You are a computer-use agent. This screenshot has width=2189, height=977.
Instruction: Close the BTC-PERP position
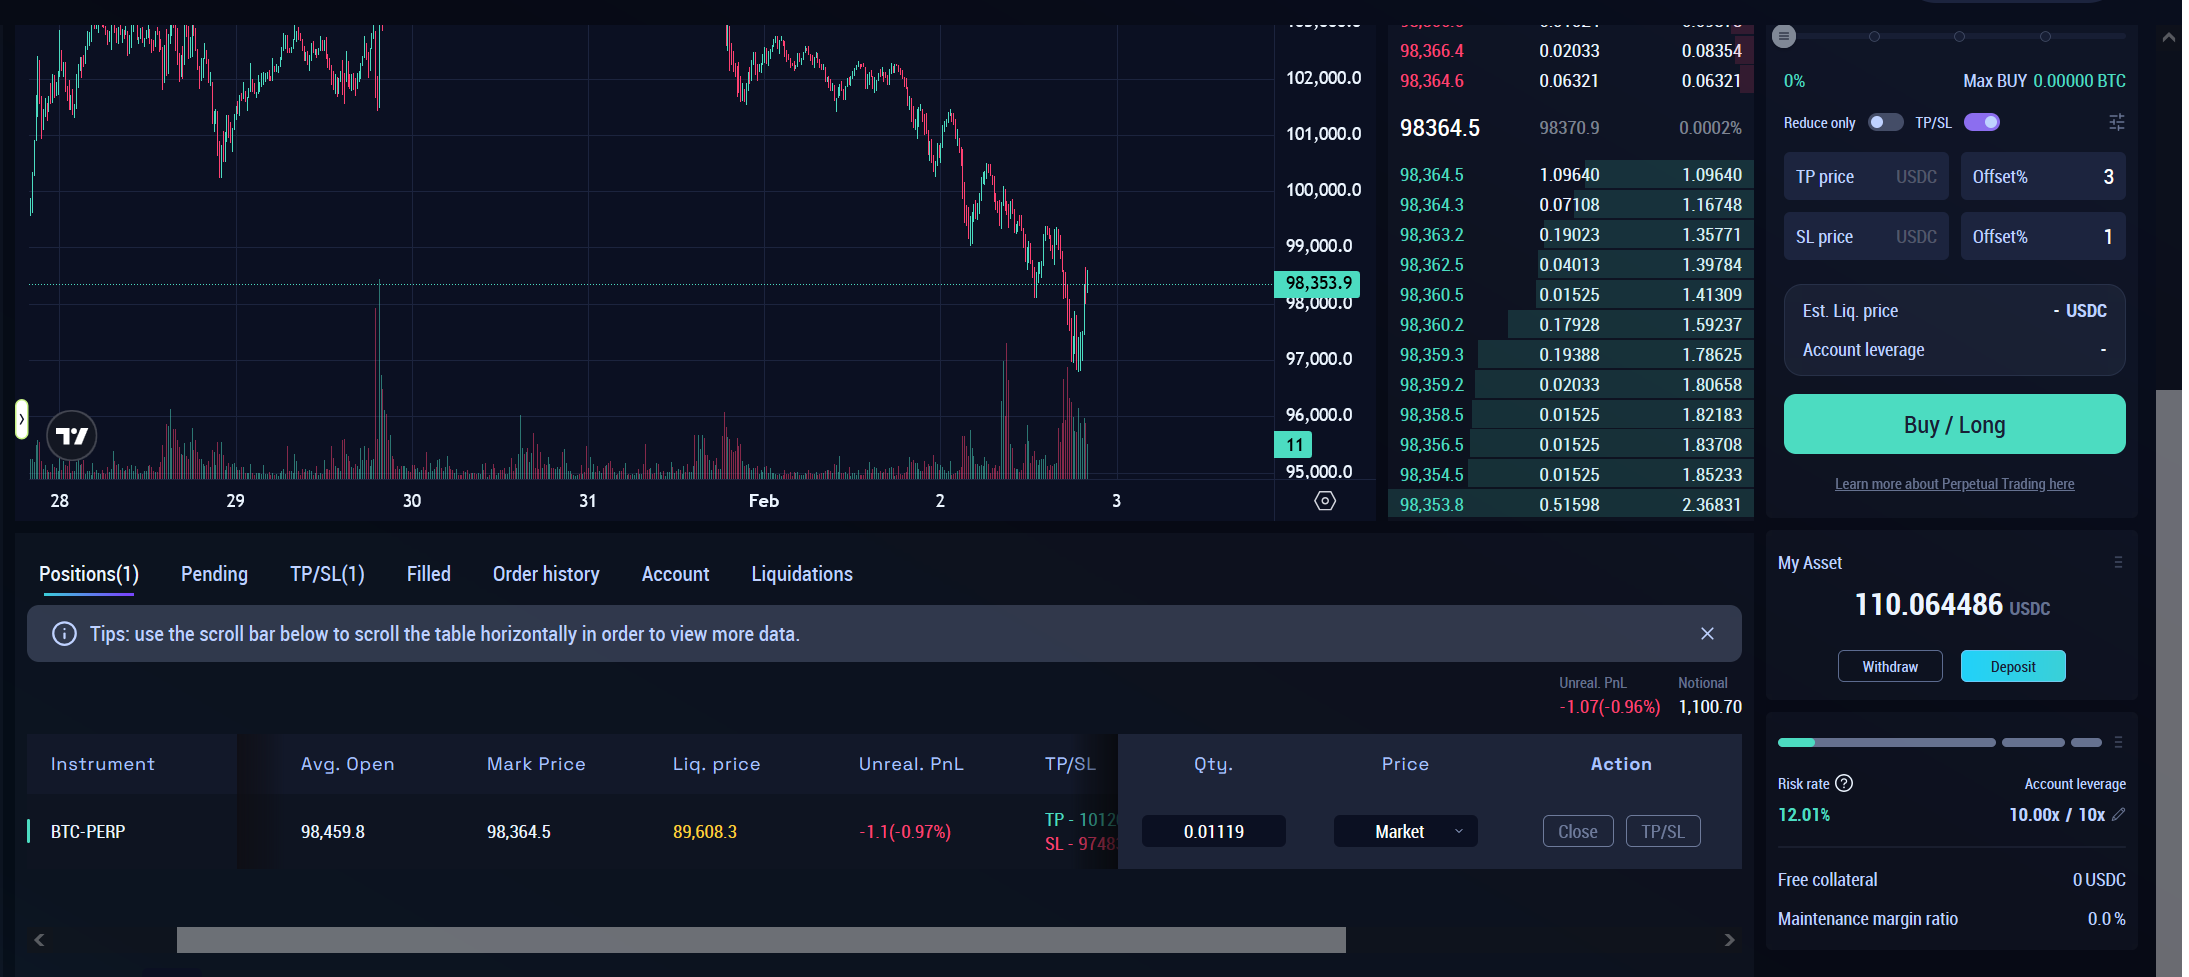click(1577, 832)
